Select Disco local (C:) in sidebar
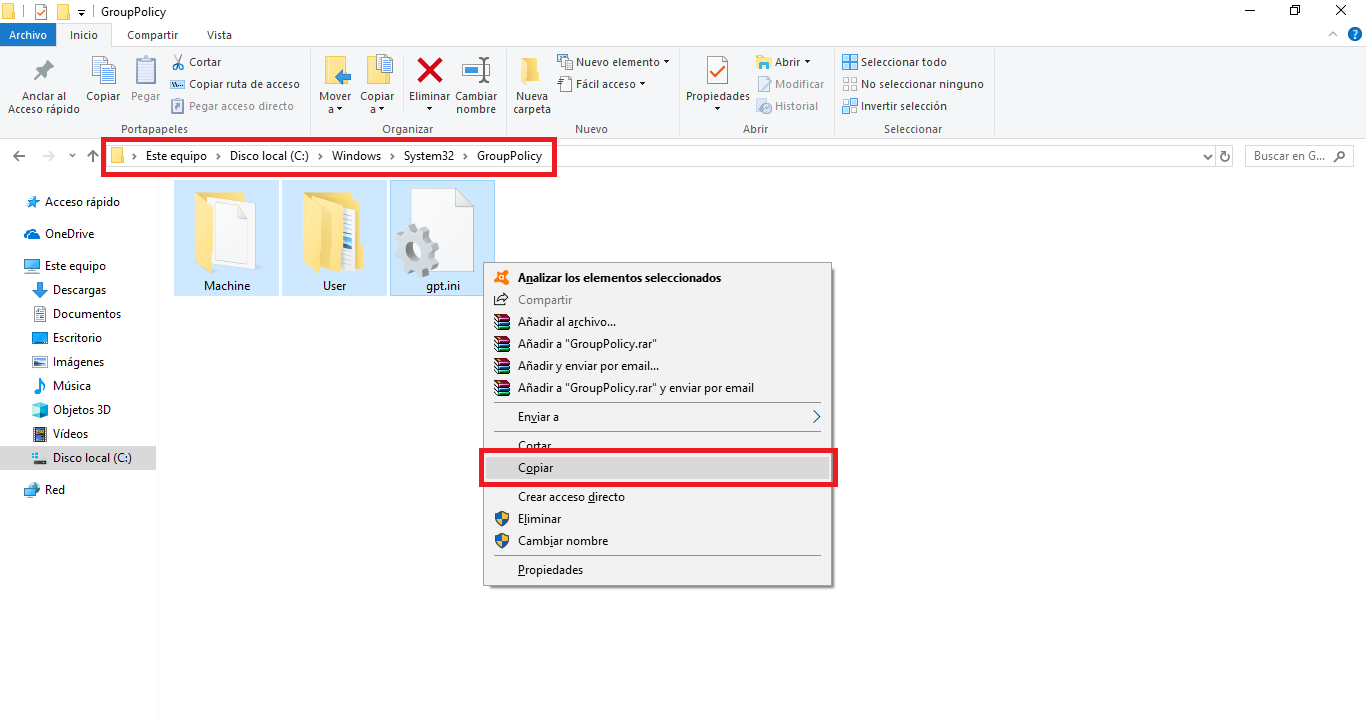Screen dimensions: 1366x719 [78, 458]
